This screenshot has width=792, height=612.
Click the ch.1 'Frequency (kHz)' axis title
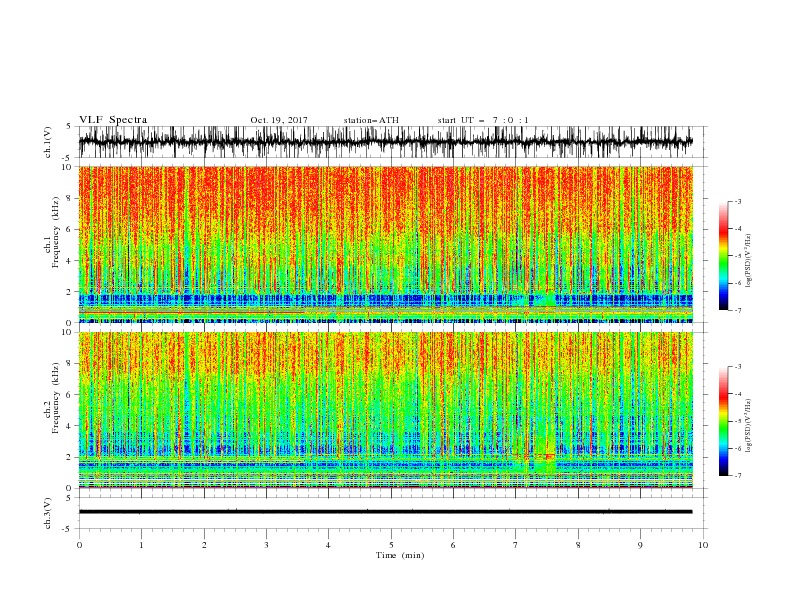(55, 233)
